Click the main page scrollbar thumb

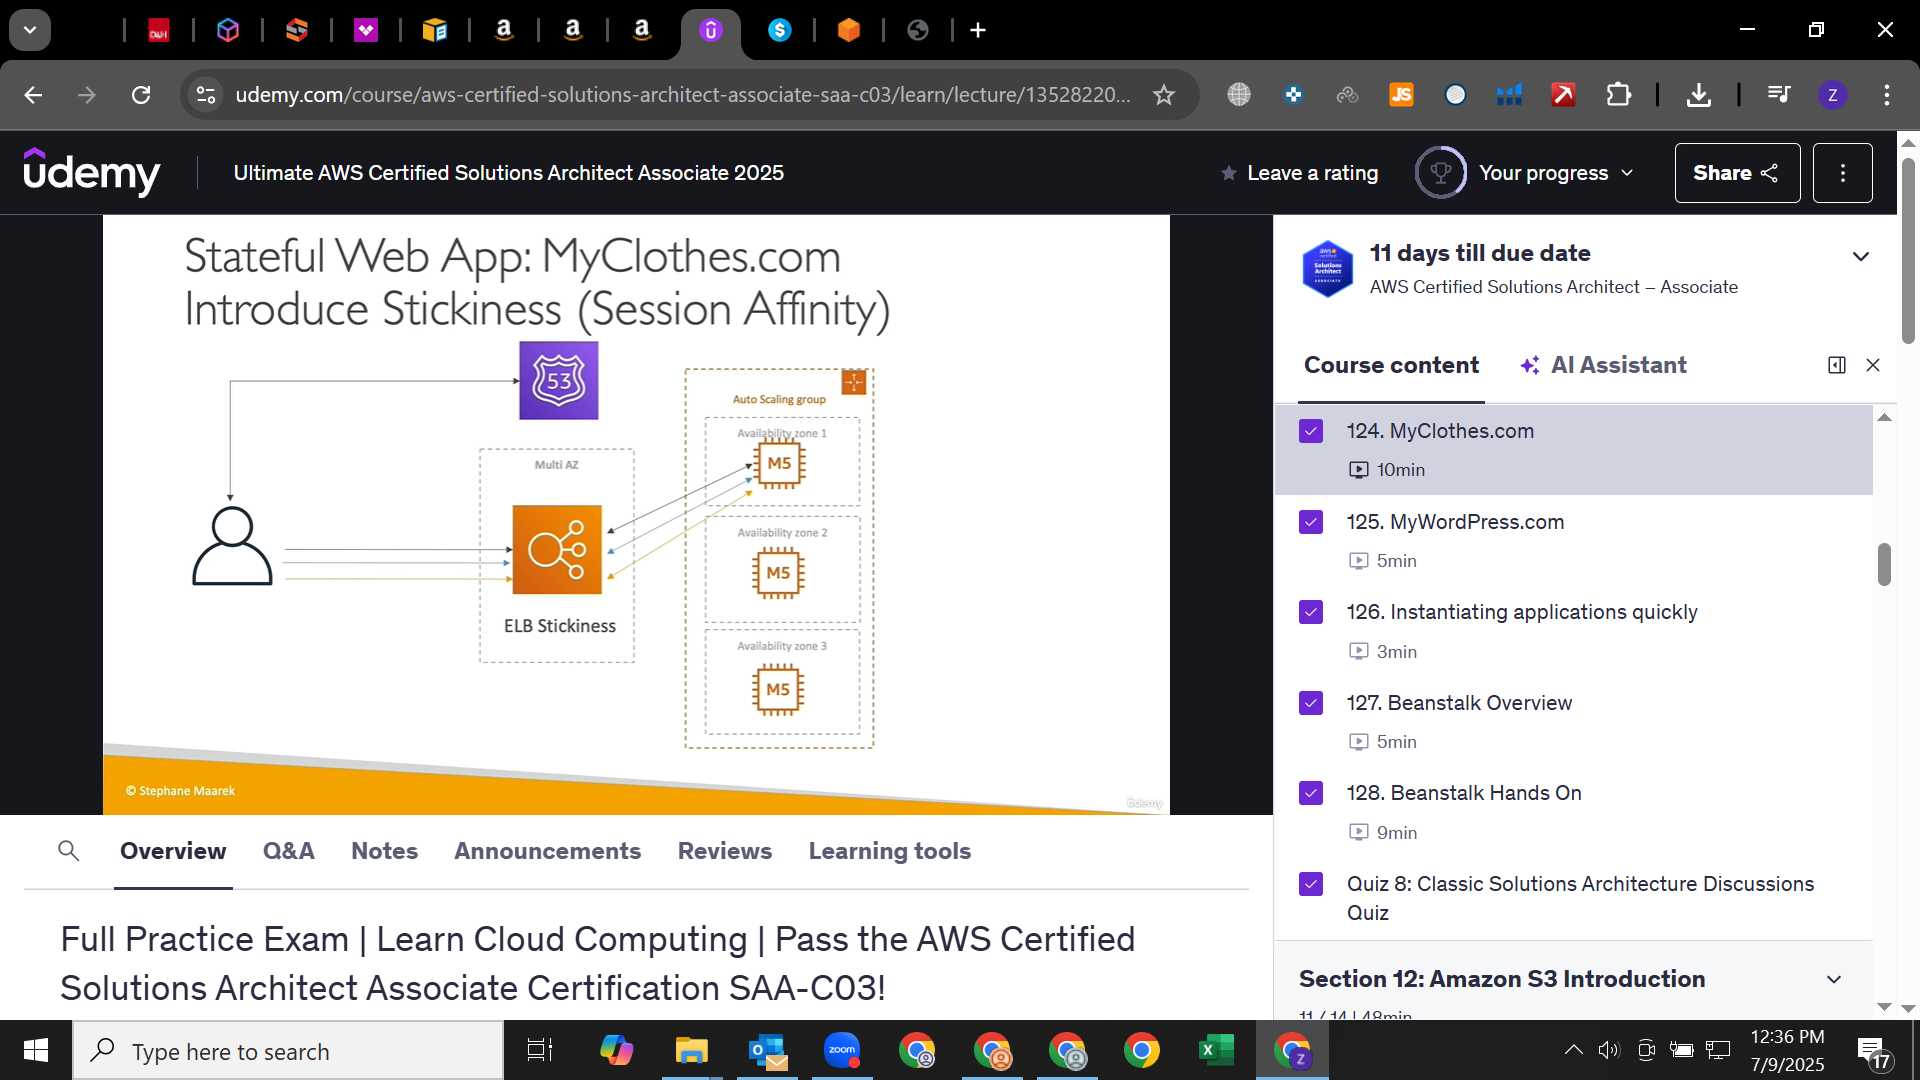click(x=1908, y=250)
